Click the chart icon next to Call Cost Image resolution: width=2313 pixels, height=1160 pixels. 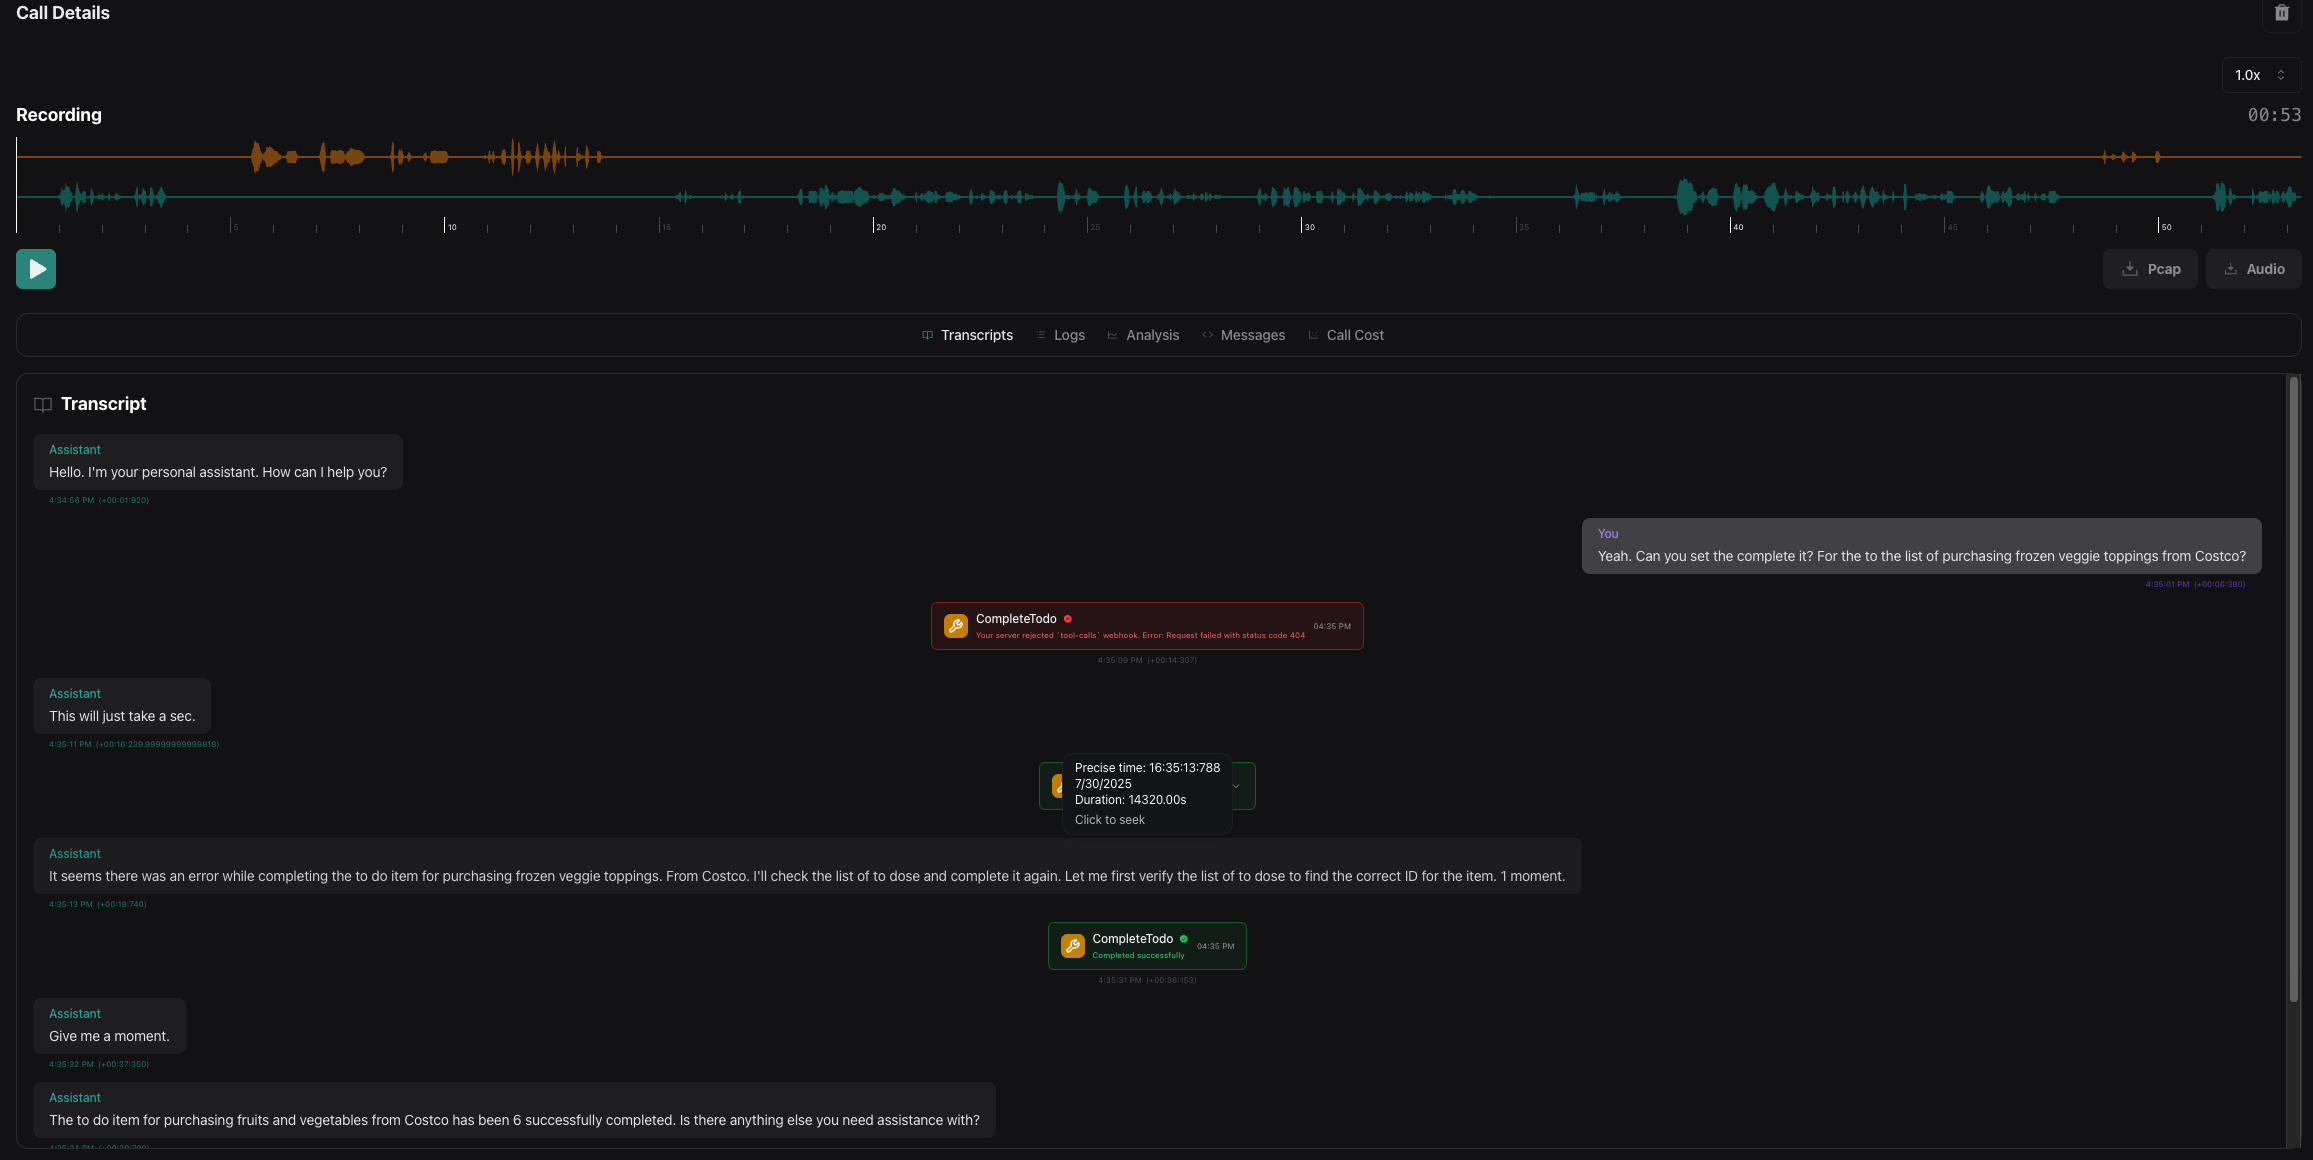tap(1313, 335)
